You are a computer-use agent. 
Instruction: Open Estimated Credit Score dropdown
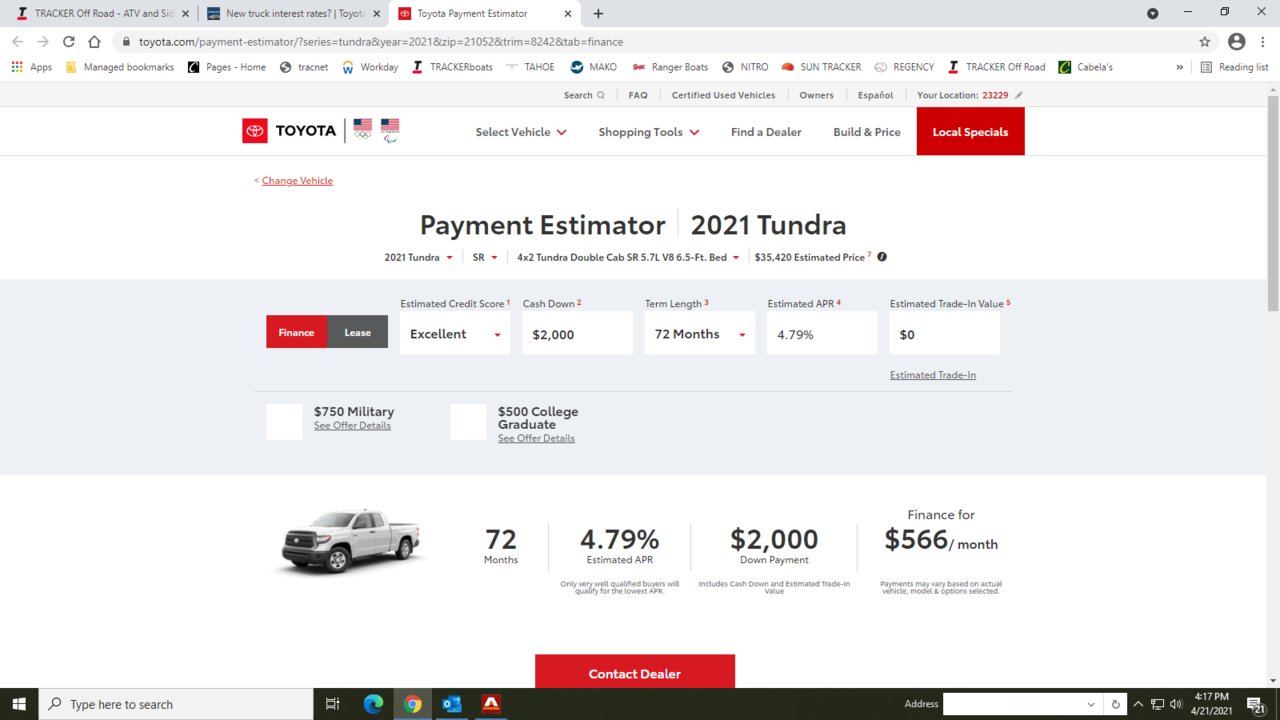(x=455, y=333)
